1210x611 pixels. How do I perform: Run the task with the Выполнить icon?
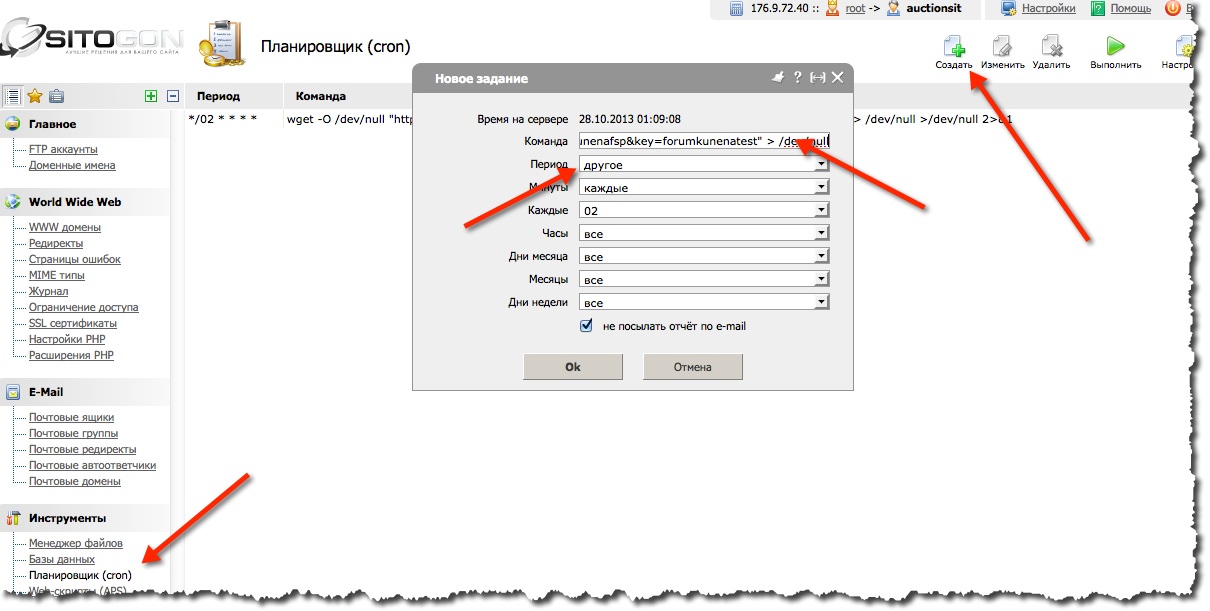1115,46
